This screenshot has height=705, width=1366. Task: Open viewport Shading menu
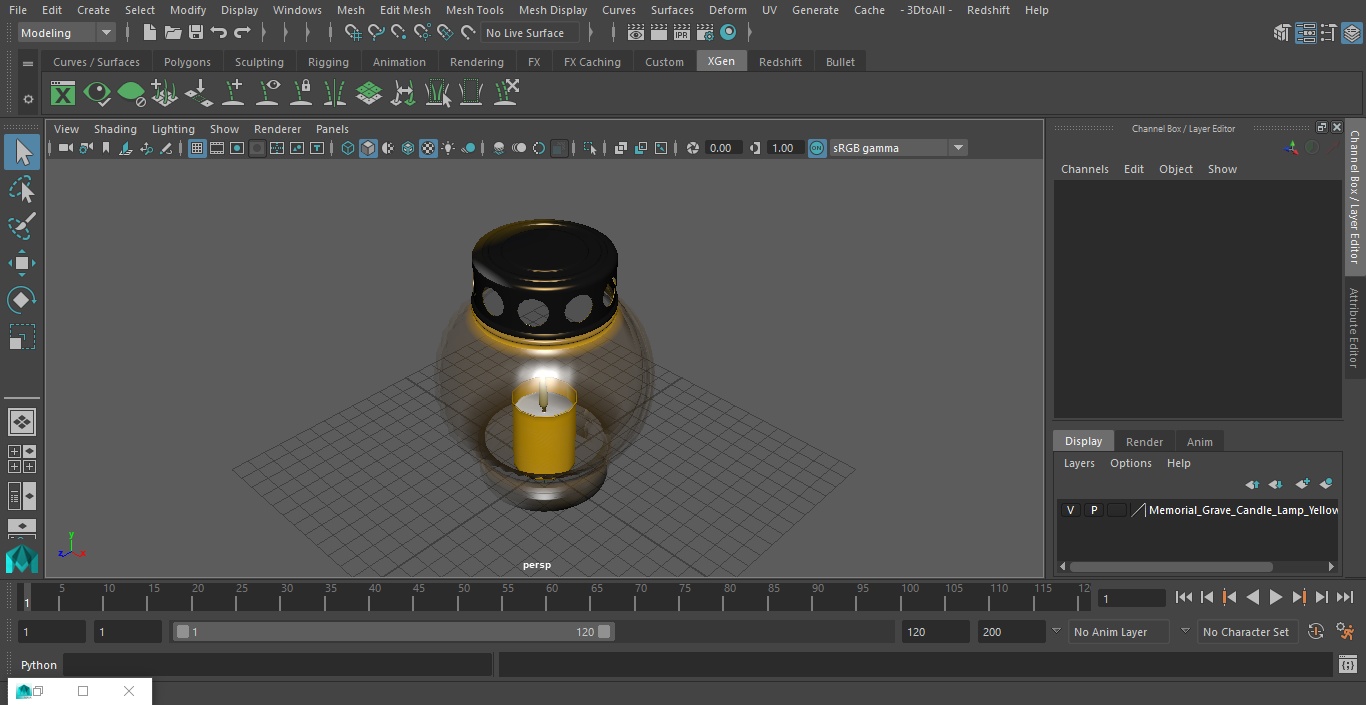(x=115, y=129)
